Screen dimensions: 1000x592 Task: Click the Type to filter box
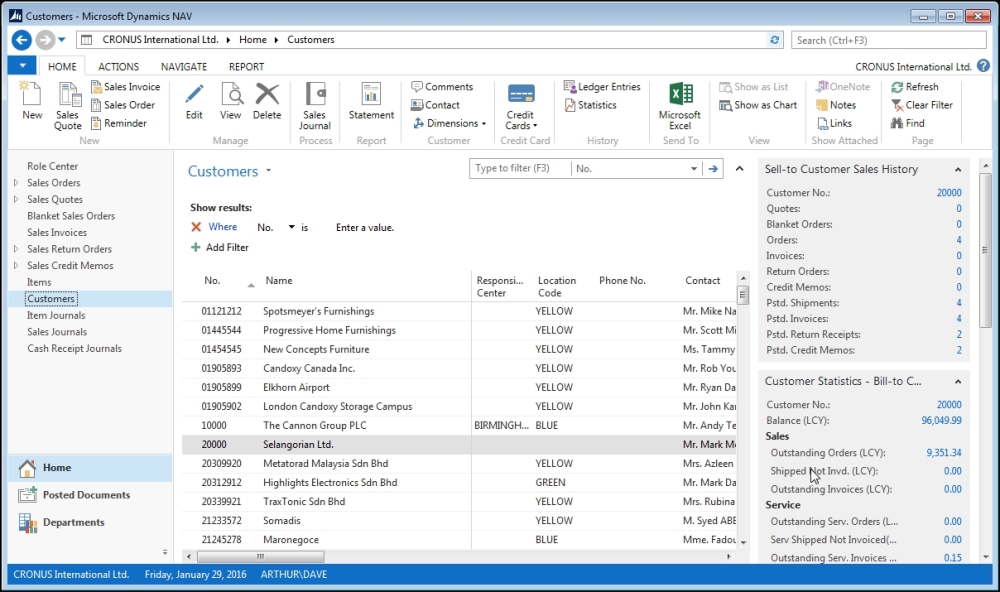(520, 168)
